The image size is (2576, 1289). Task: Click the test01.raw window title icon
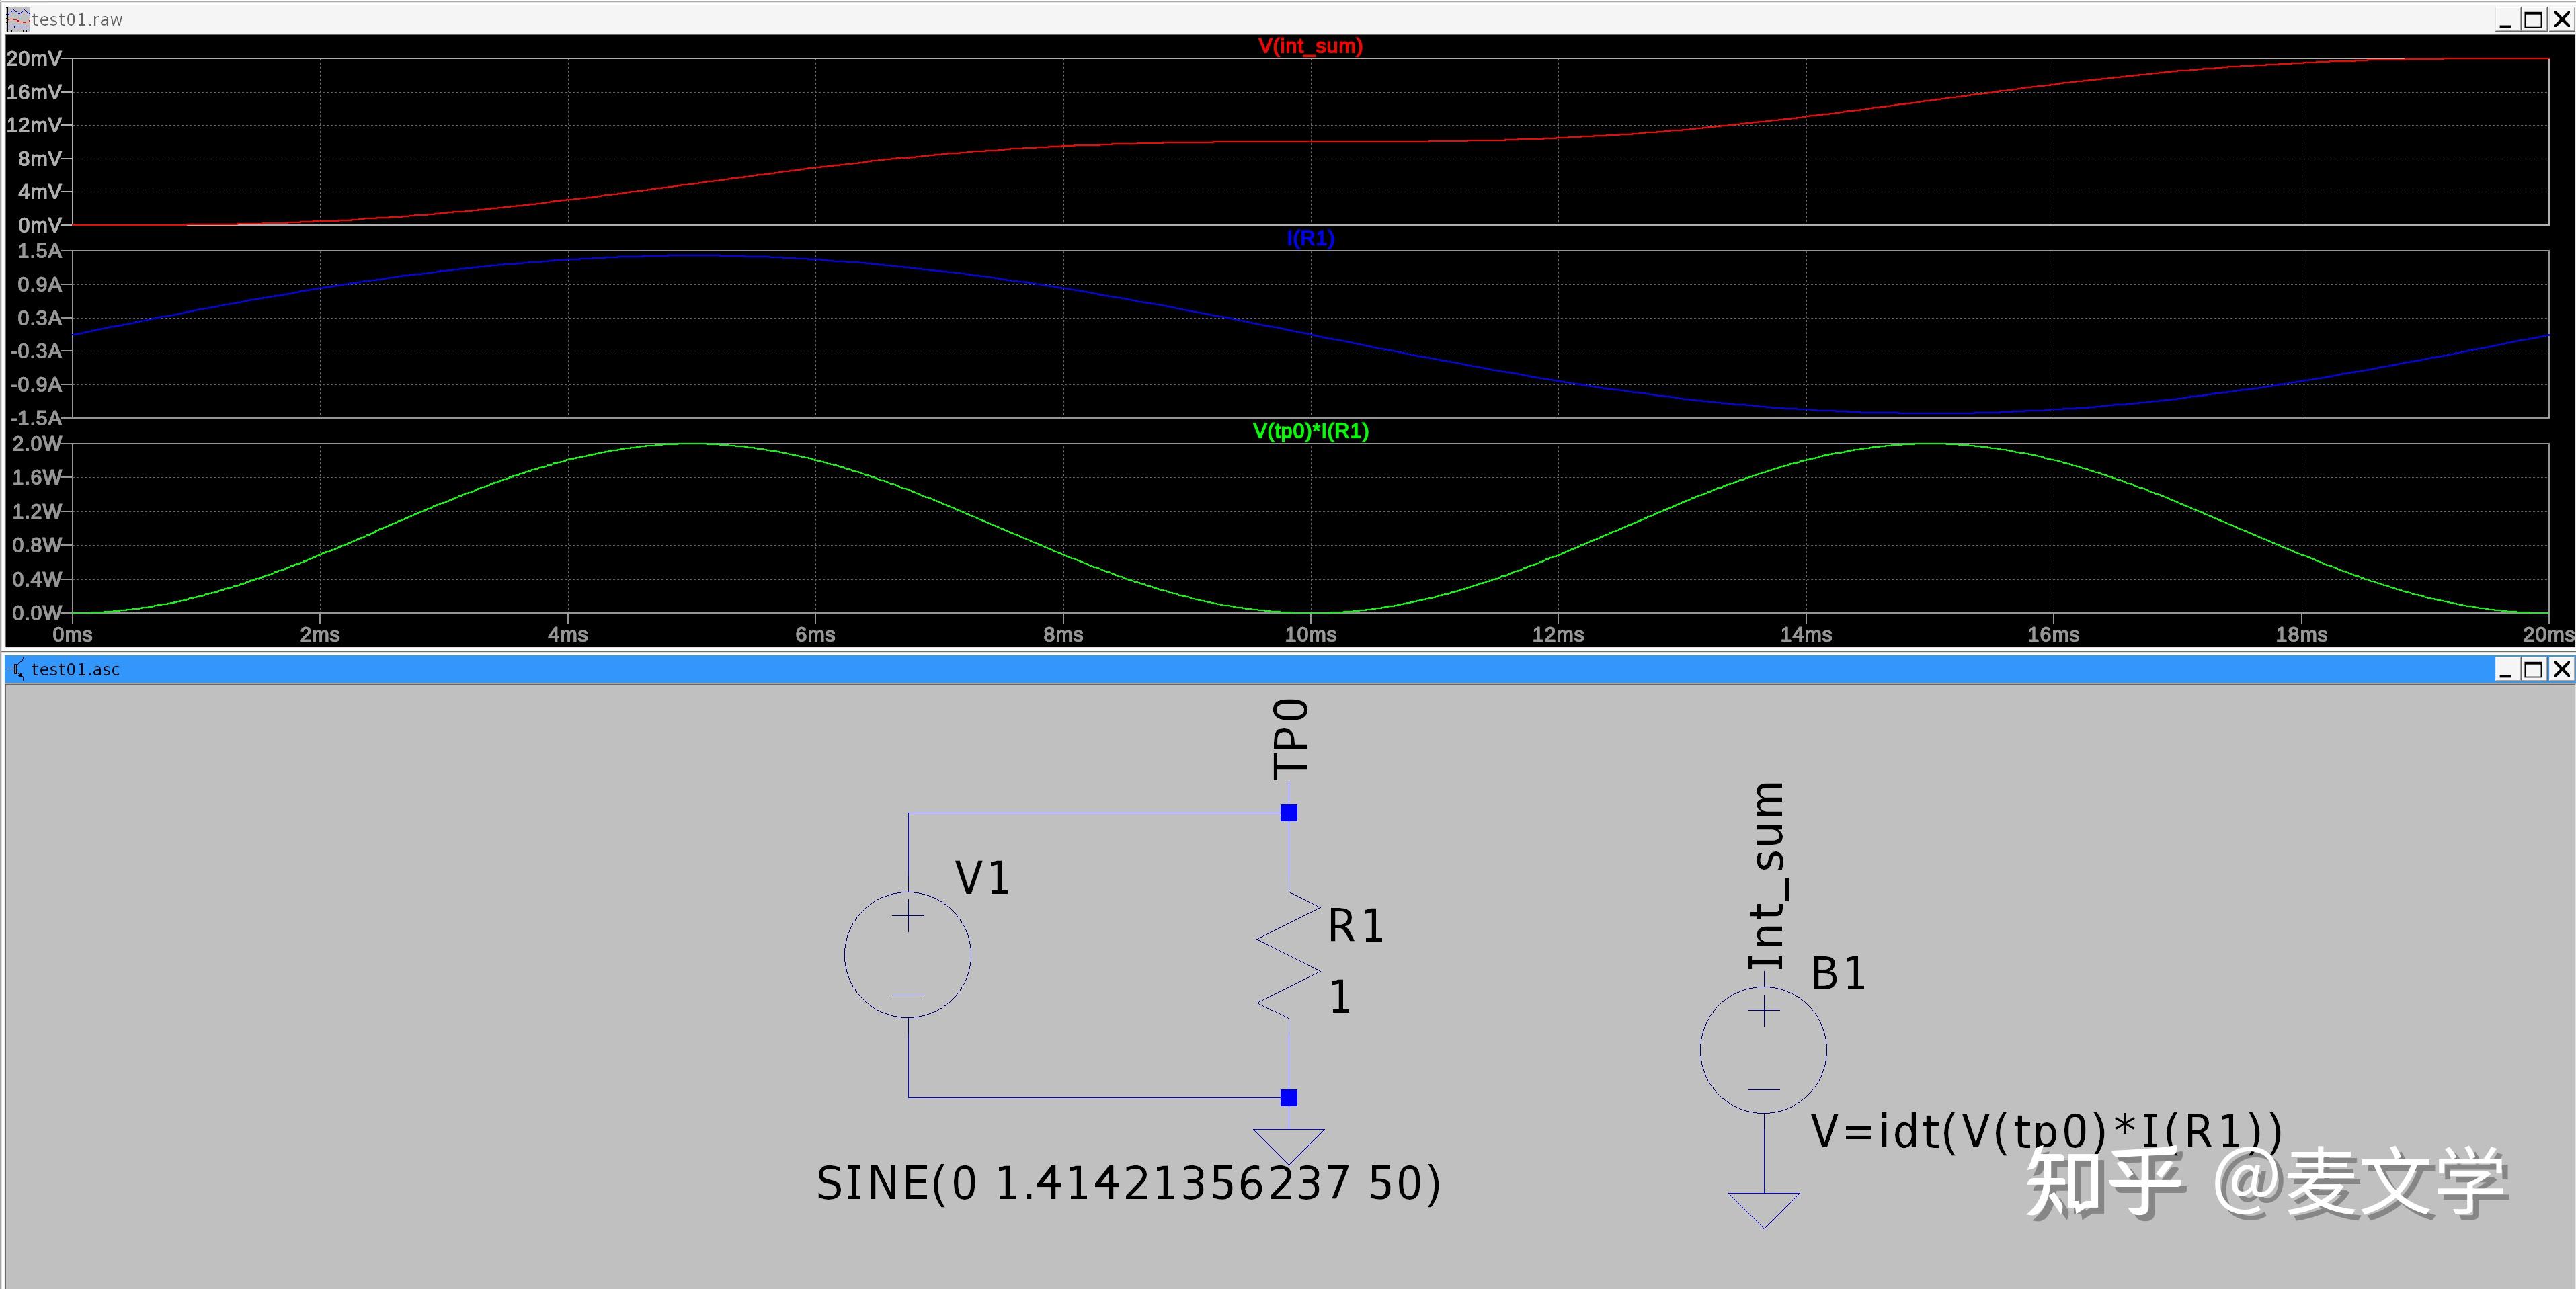(x=17, y=19)
